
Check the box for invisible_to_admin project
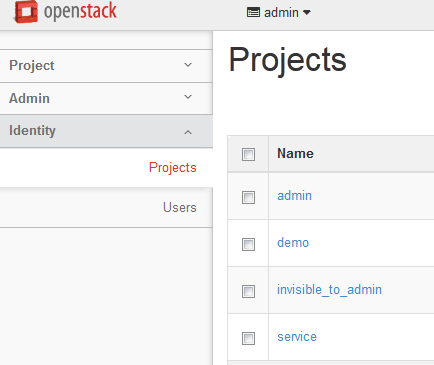(248, 291)
